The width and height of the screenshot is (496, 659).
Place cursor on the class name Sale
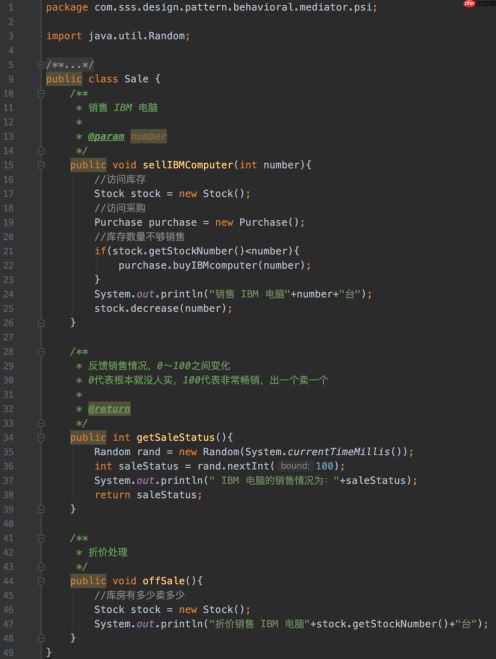click(136, 79)
